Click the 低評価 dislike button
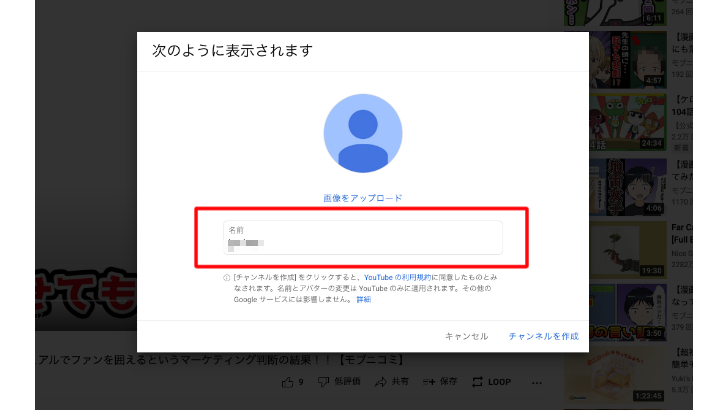This screenshot has height=410, width=728. tap(339, 382)
